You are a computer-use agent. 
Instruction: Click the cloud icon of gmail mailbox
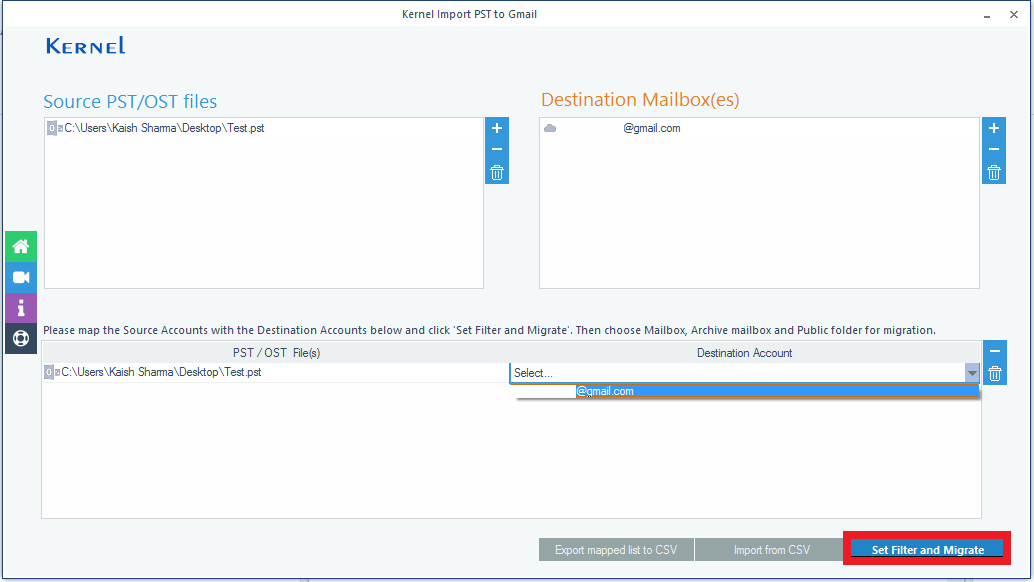point(550,128)
